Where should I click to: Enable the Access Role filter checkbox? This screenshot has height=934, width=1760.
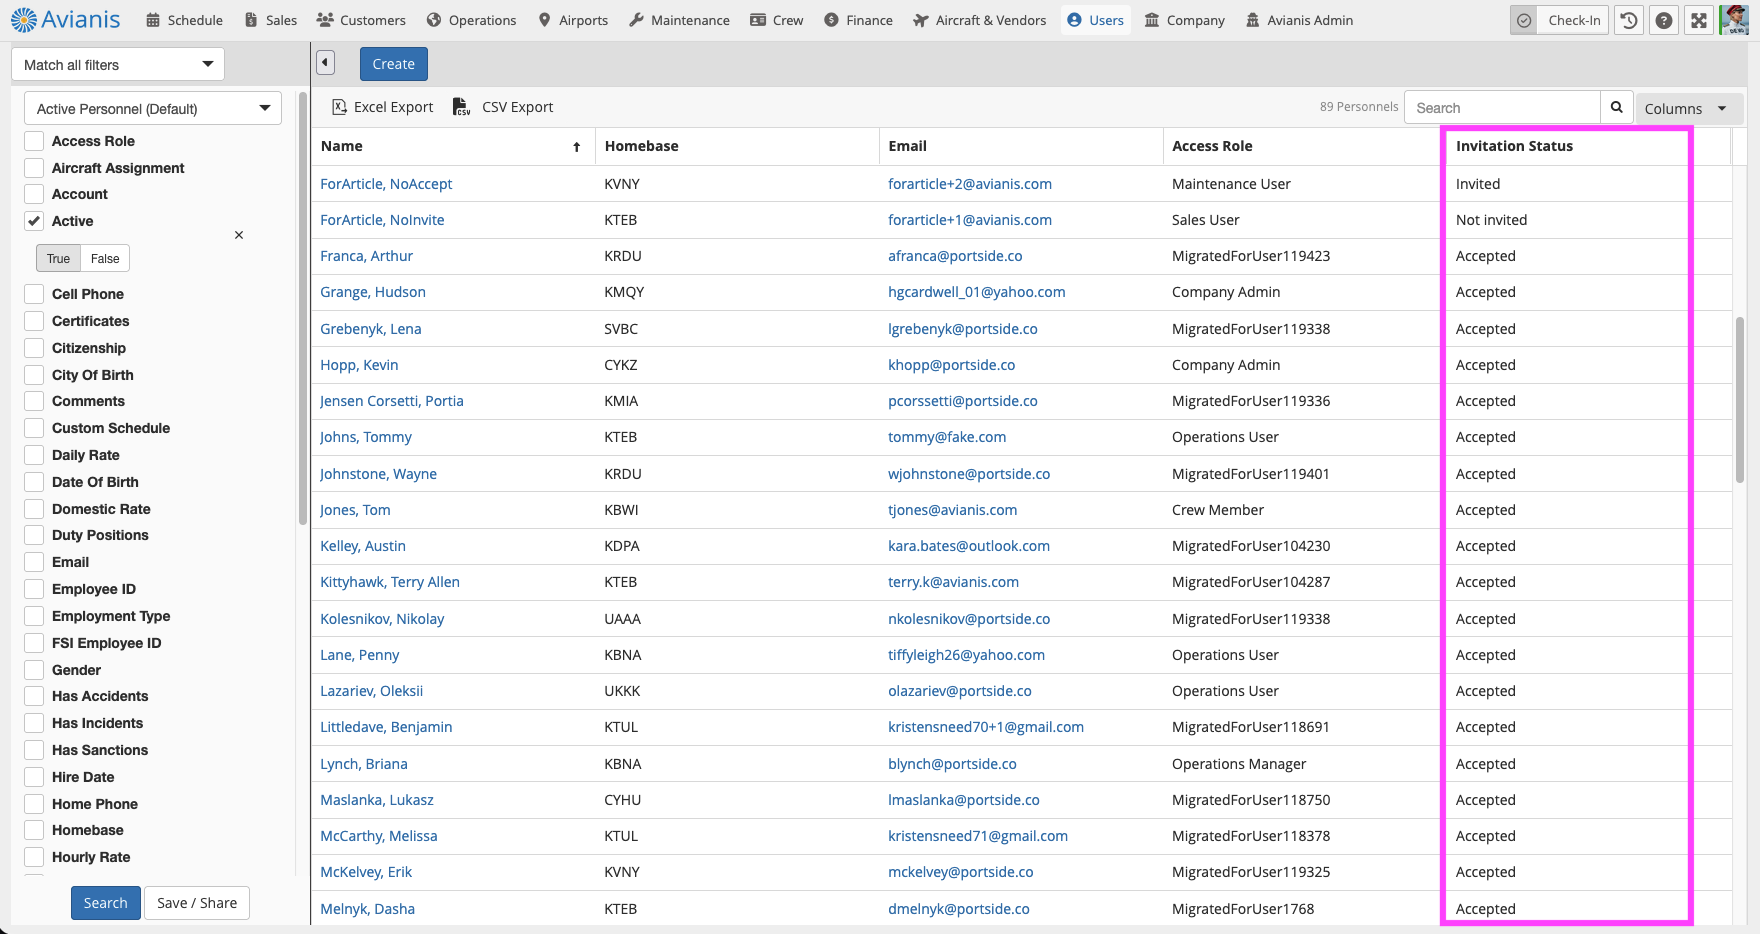(x=35, y=141)
